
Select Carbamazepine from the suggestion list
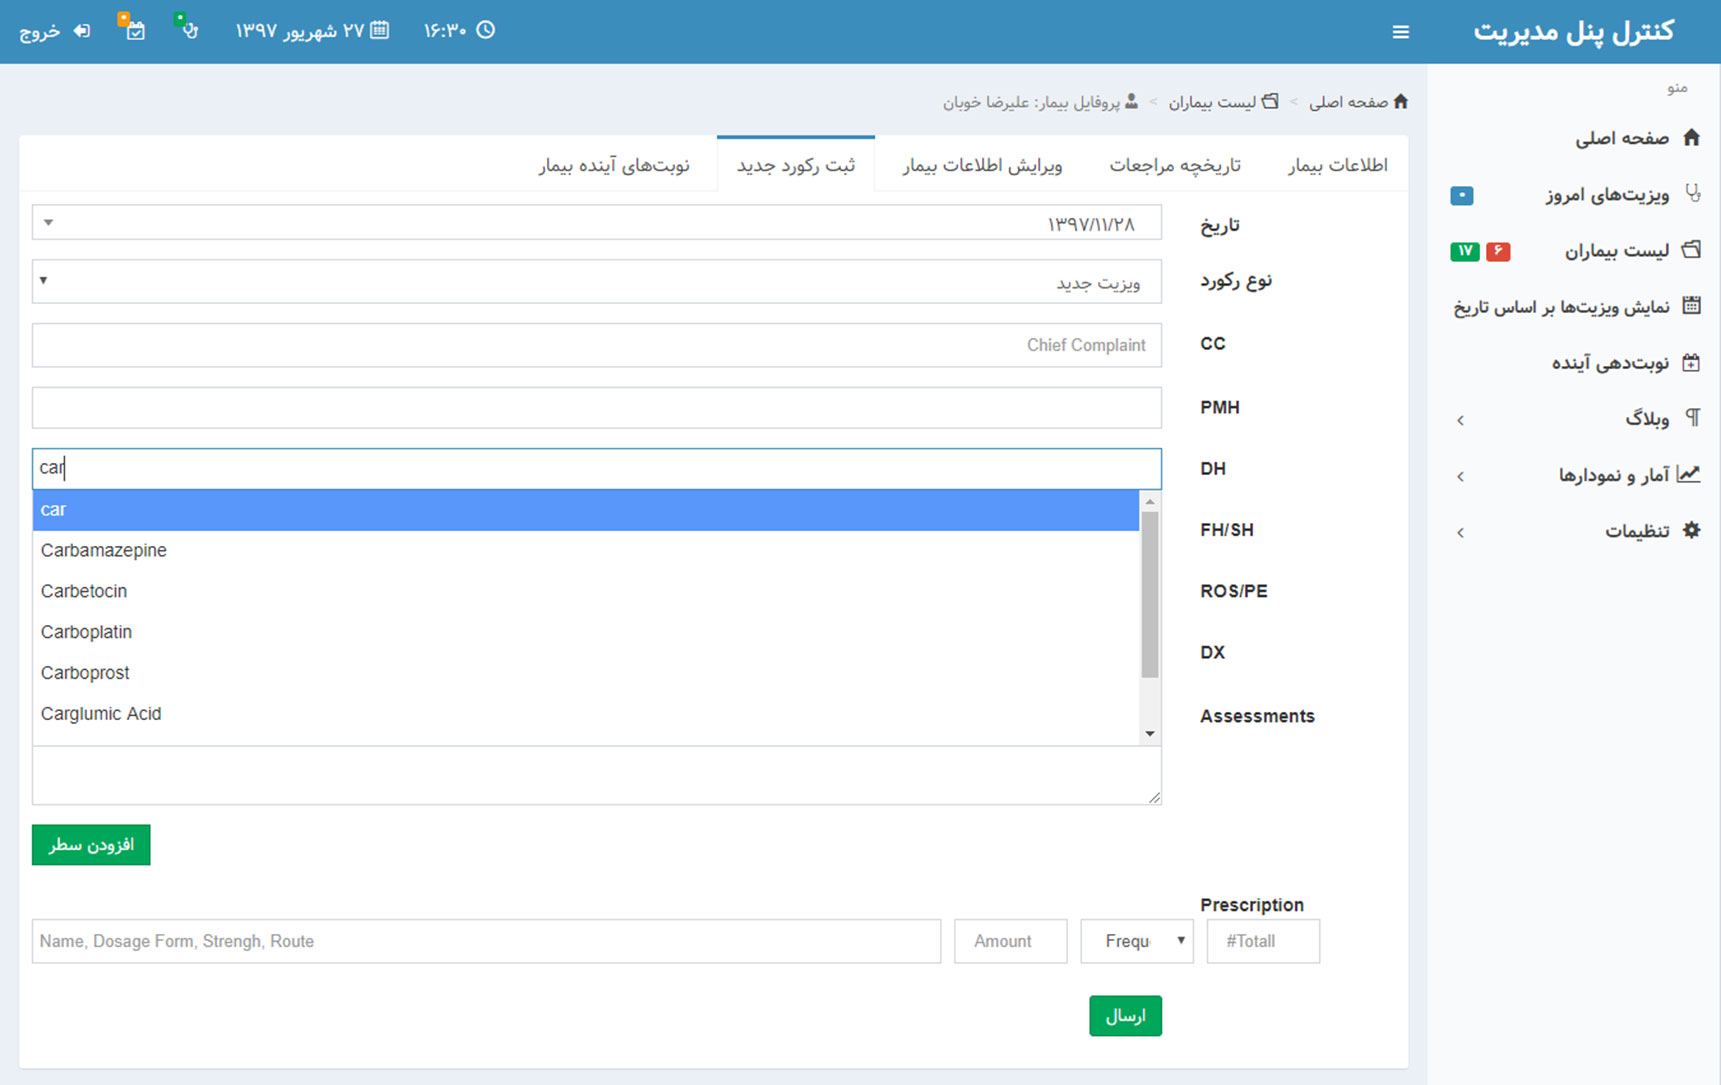click(104, 550)
